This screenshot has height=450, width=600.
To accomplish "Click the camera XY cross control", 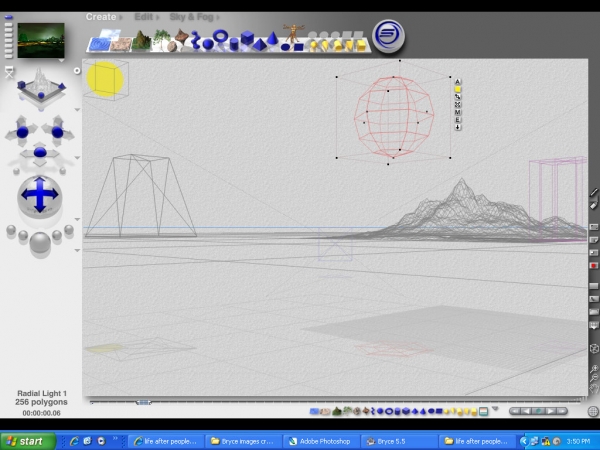I will coord(22,132).
